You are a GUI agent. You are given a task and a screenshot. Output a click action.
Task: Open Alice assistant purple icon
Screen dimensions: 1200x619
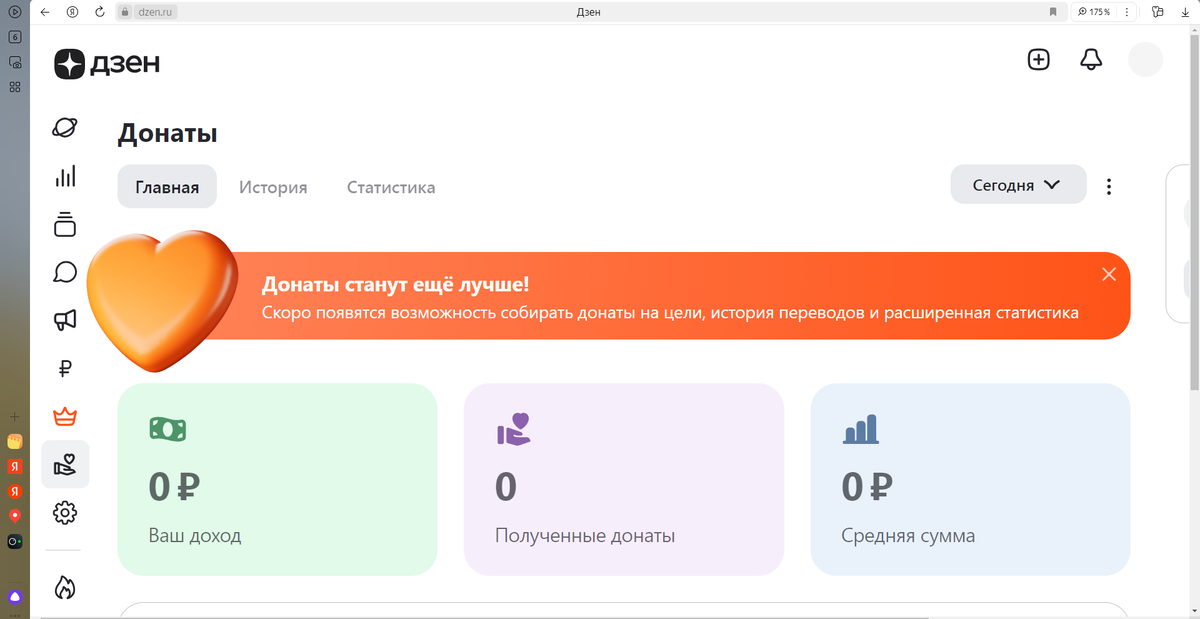pos(15,597)
